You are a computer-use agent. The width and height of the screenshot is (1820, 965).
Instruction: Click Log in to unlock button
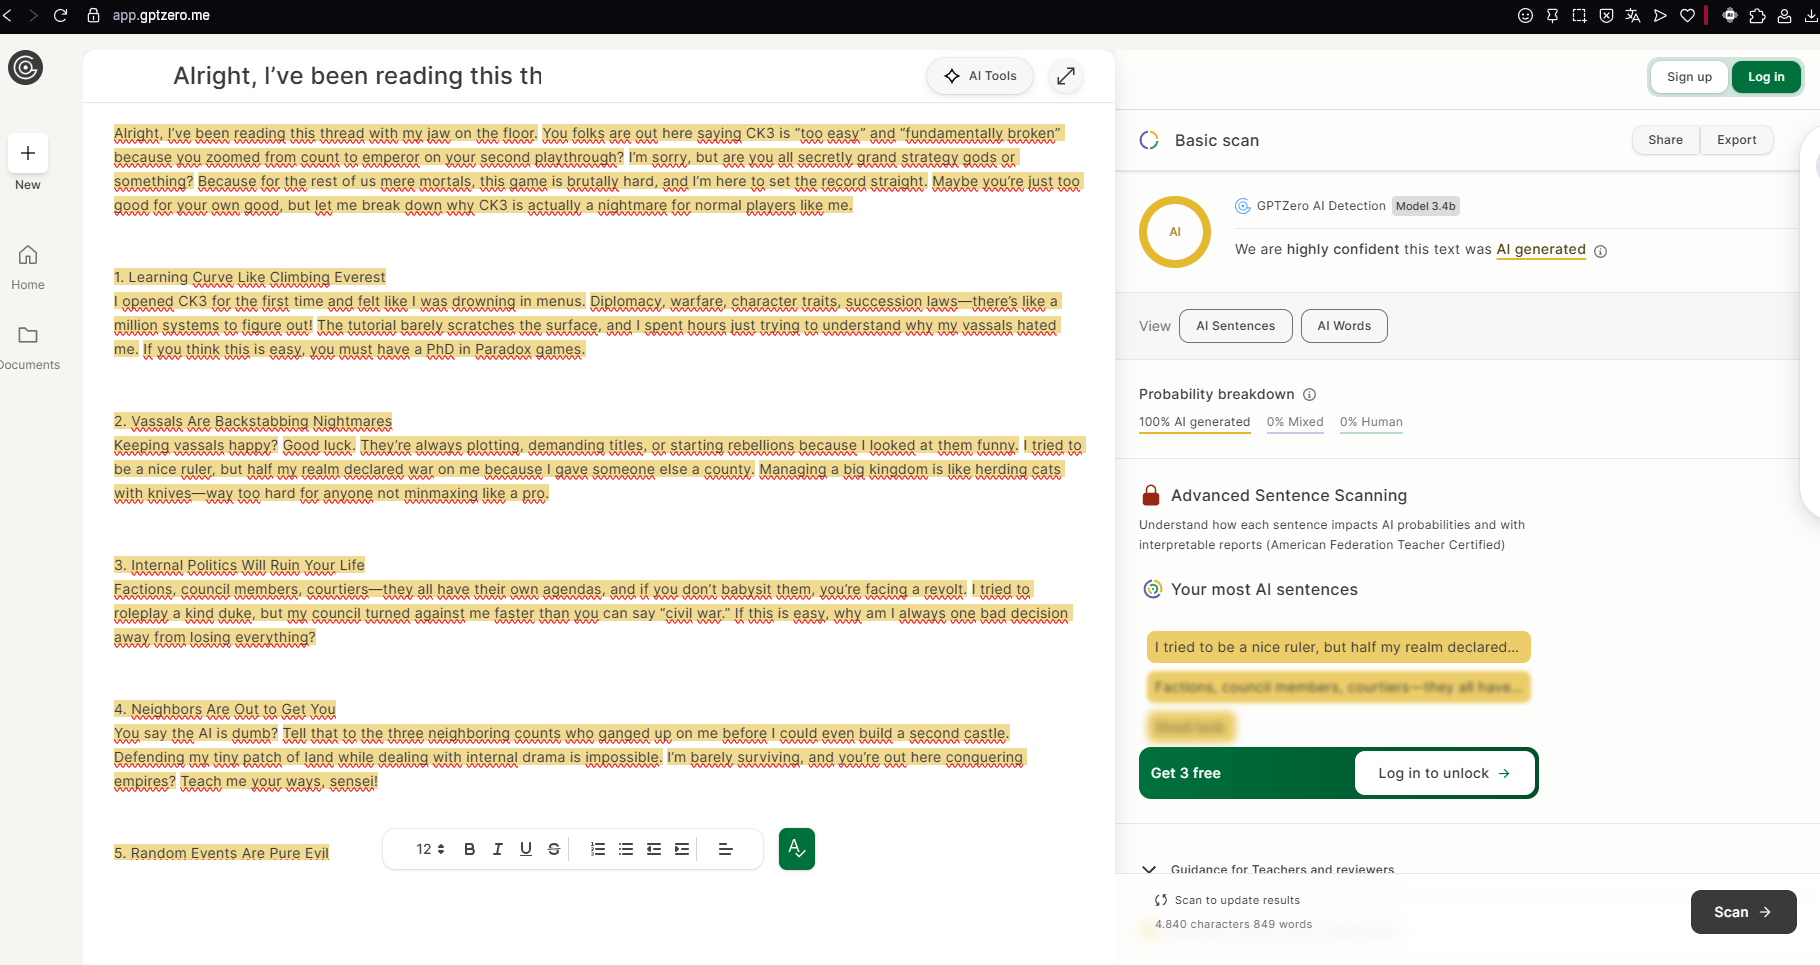click(x=1444, y=773)
